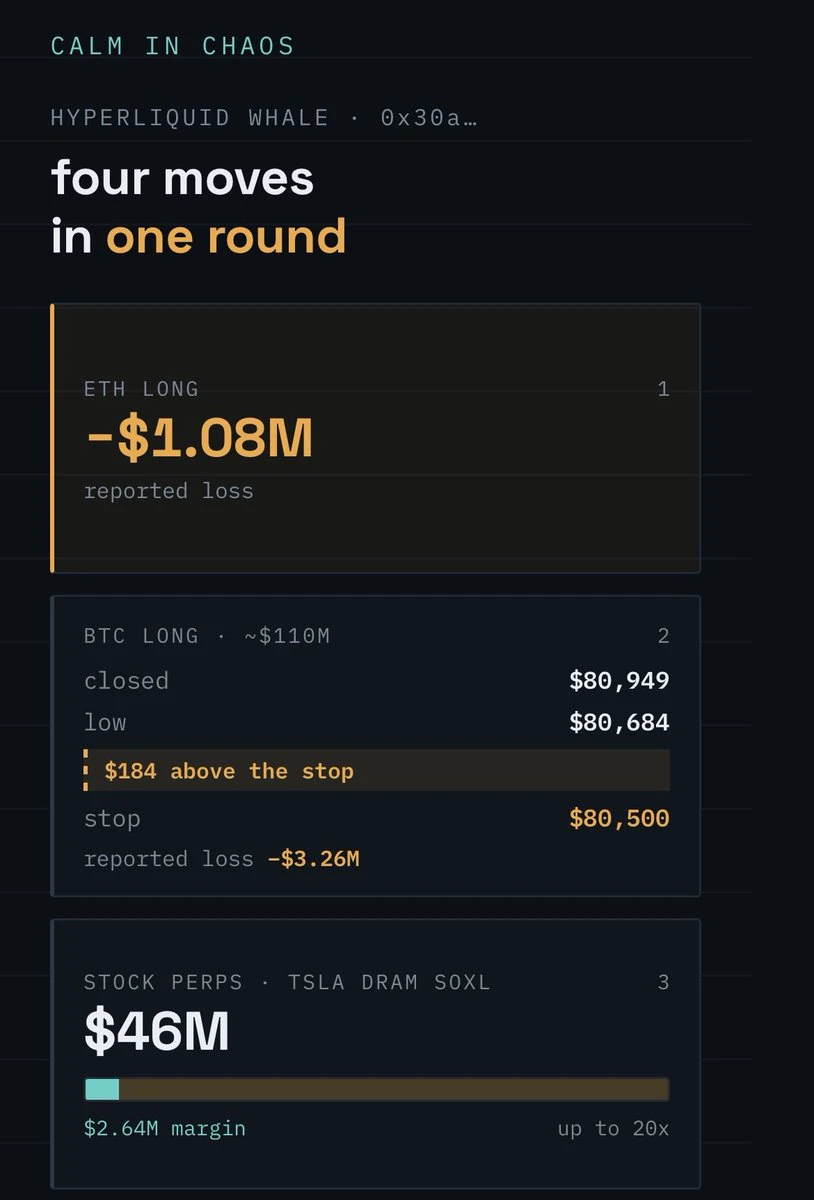Image resolution: width=814 pixels, height=1200 pixels.
Task: Select card number 1 badge
Action: click(x=663, y=389)
